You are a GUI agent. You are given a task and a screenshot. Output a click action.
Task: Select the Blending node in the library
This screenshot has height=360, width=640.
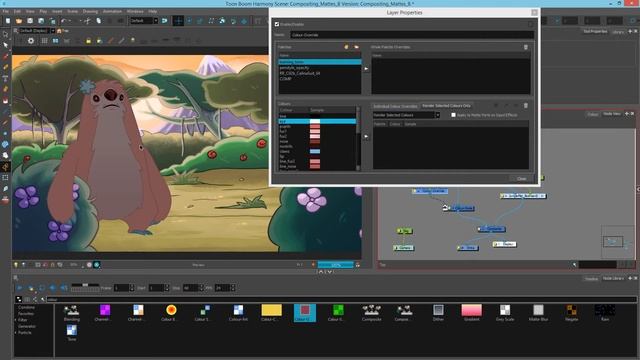tap(72, 313)
